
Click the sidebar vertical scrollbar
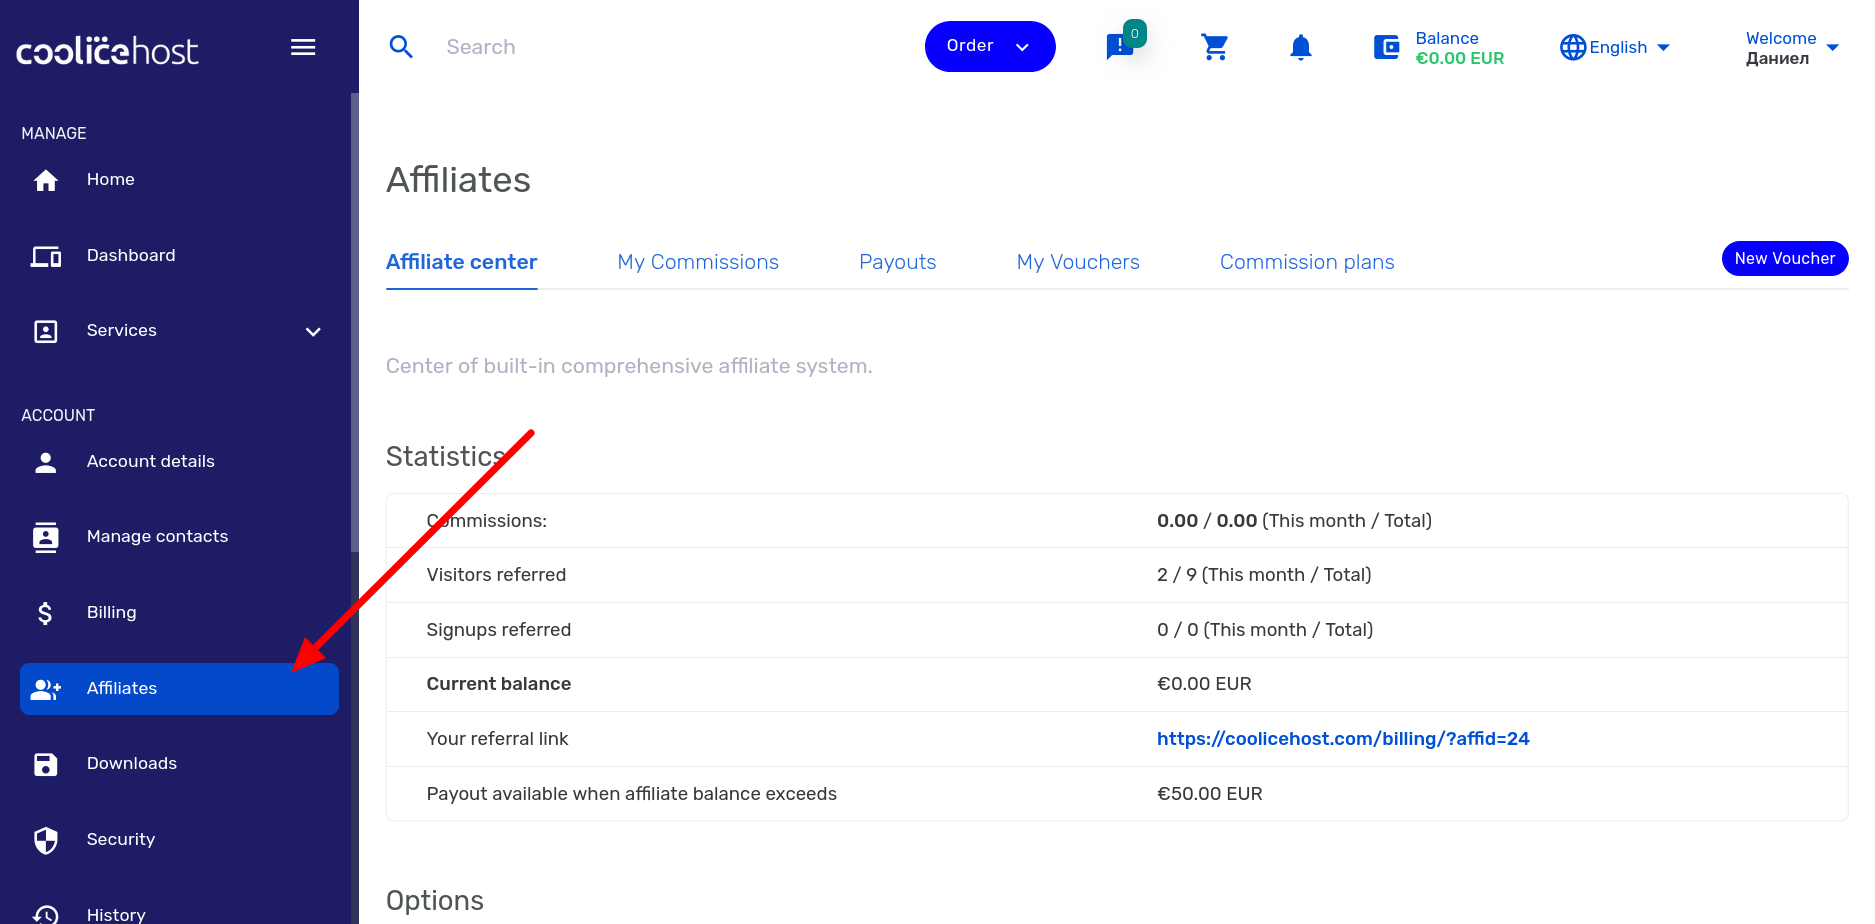coord(354,322)
